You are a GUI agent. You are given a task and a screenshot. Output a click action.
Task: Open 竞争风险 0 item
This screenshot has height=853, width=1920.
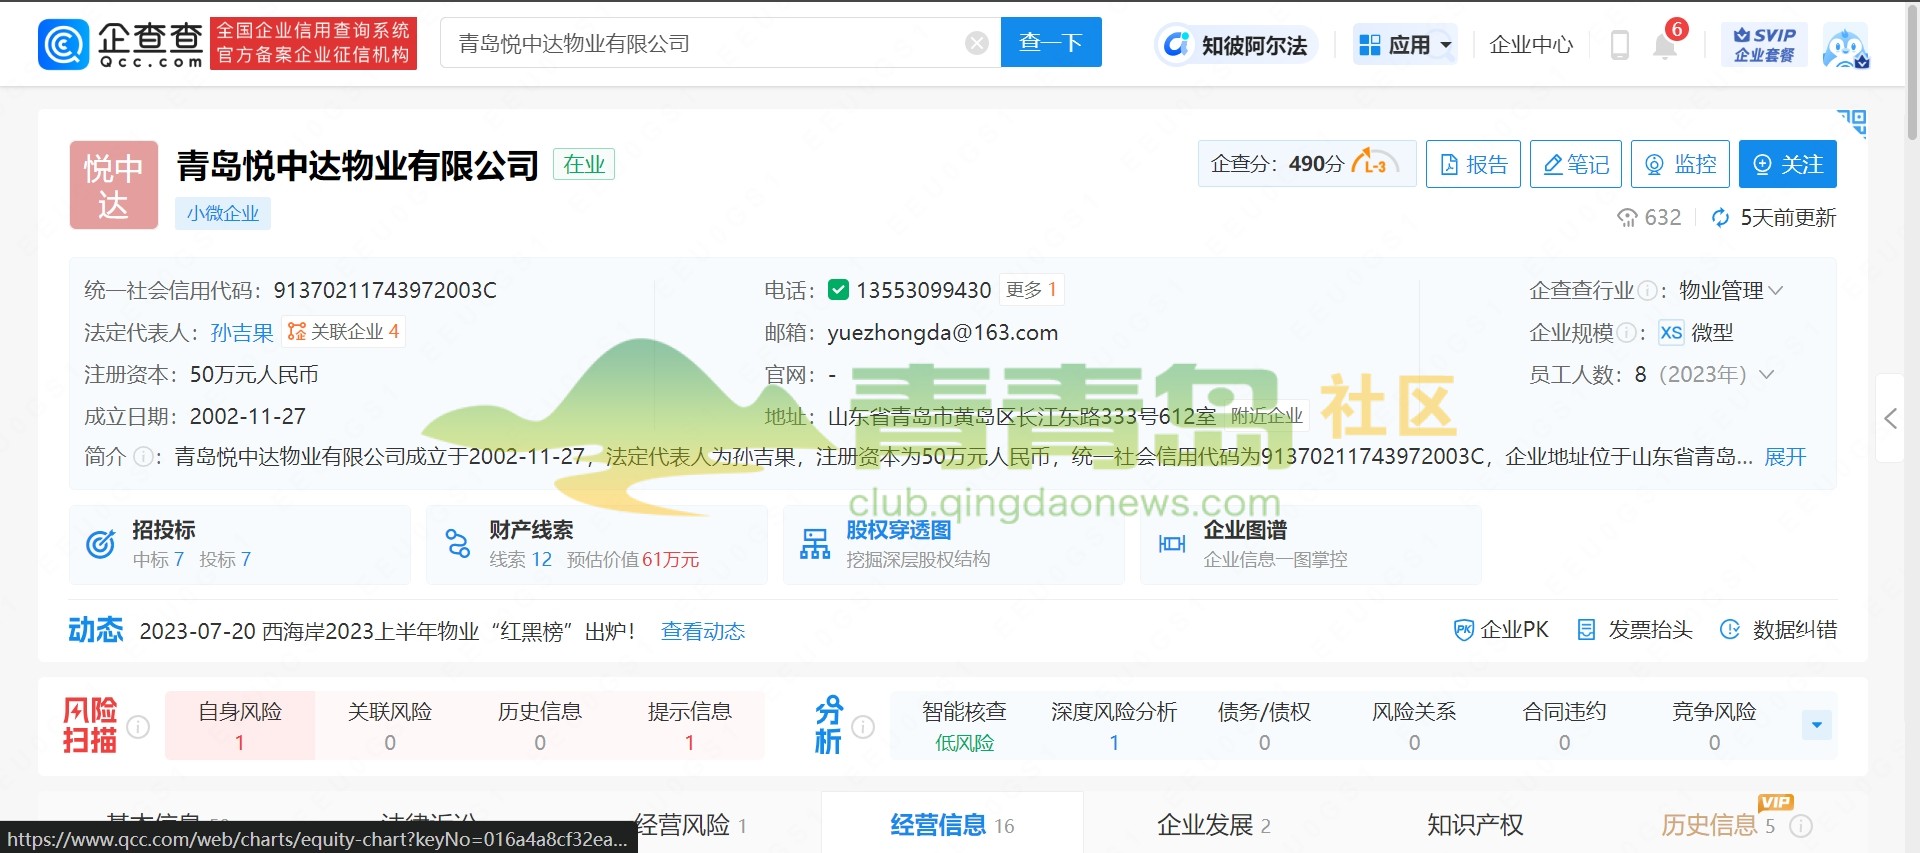[x=1714, y=725]
